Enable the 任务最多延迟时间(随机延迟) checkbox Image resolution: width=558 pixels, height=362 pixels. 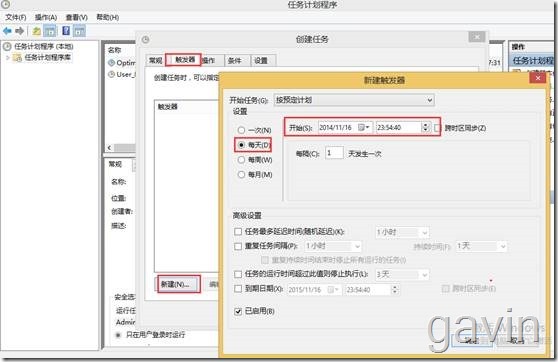(238, 232)
